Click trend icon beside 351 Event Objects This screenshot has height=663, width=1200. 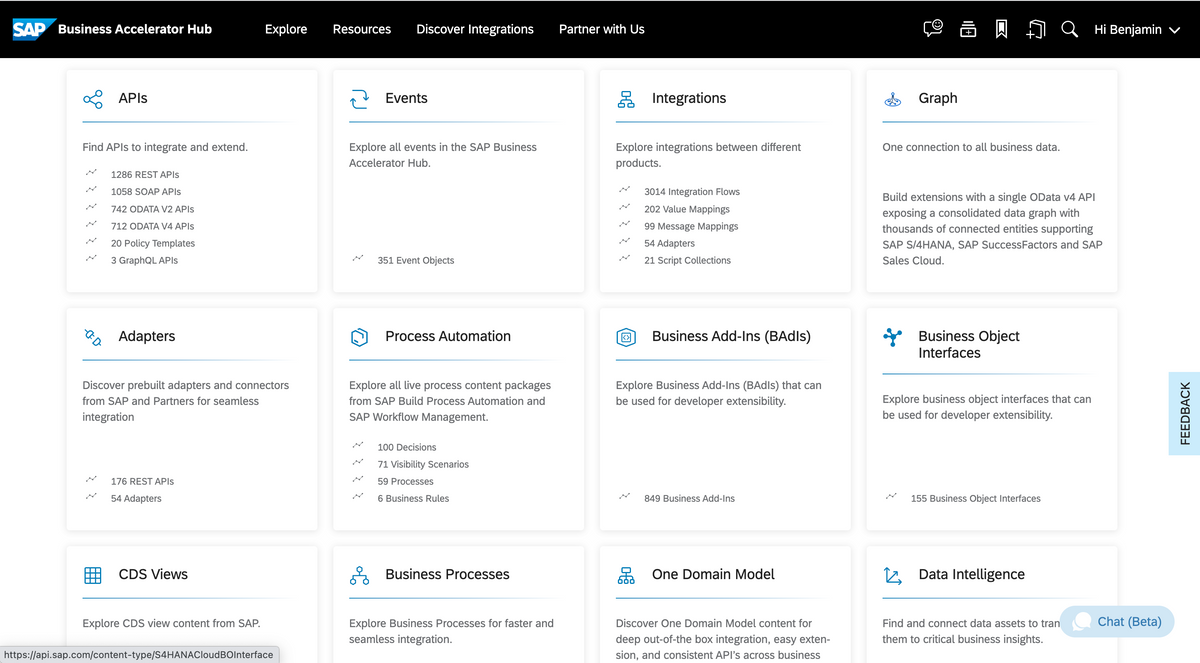[x=358, y=260]
